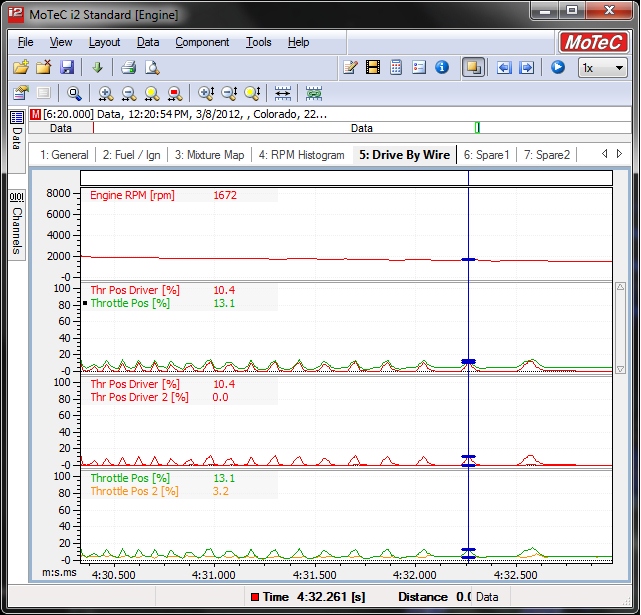Click the MoTeC logo button

pos(594,42)
